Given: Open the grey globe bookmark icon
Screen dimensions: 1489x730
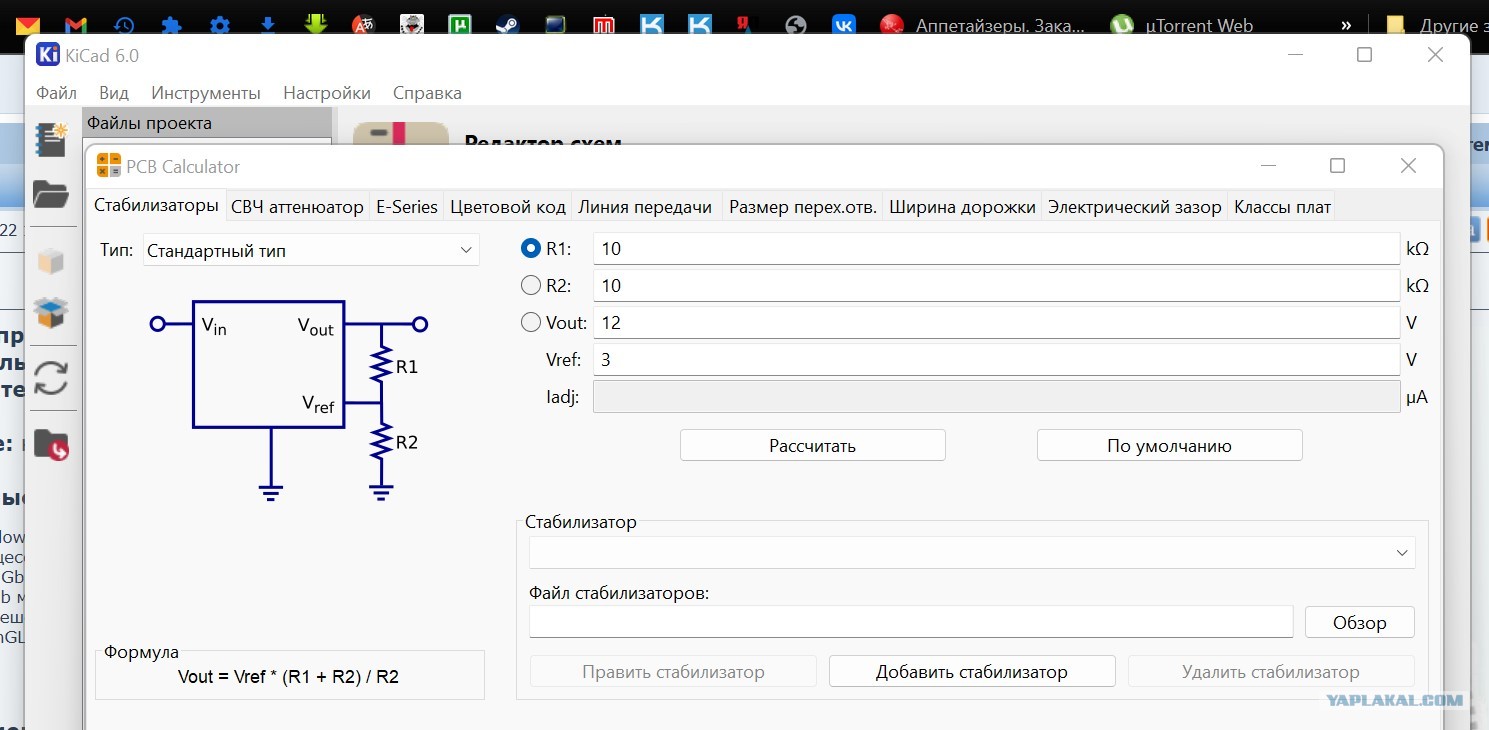Looking at the screenshot, I should [x=796, y=26].
